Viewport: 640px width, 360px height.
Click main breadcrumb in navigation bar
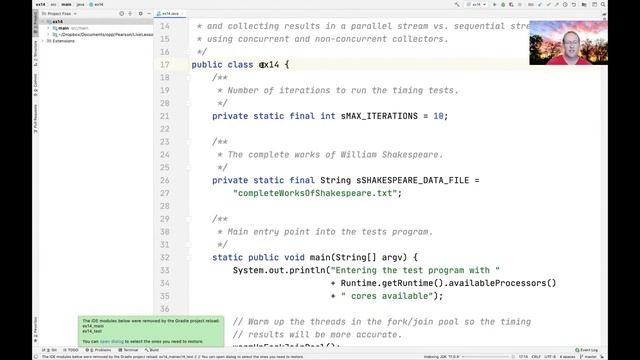click(66, 4)
